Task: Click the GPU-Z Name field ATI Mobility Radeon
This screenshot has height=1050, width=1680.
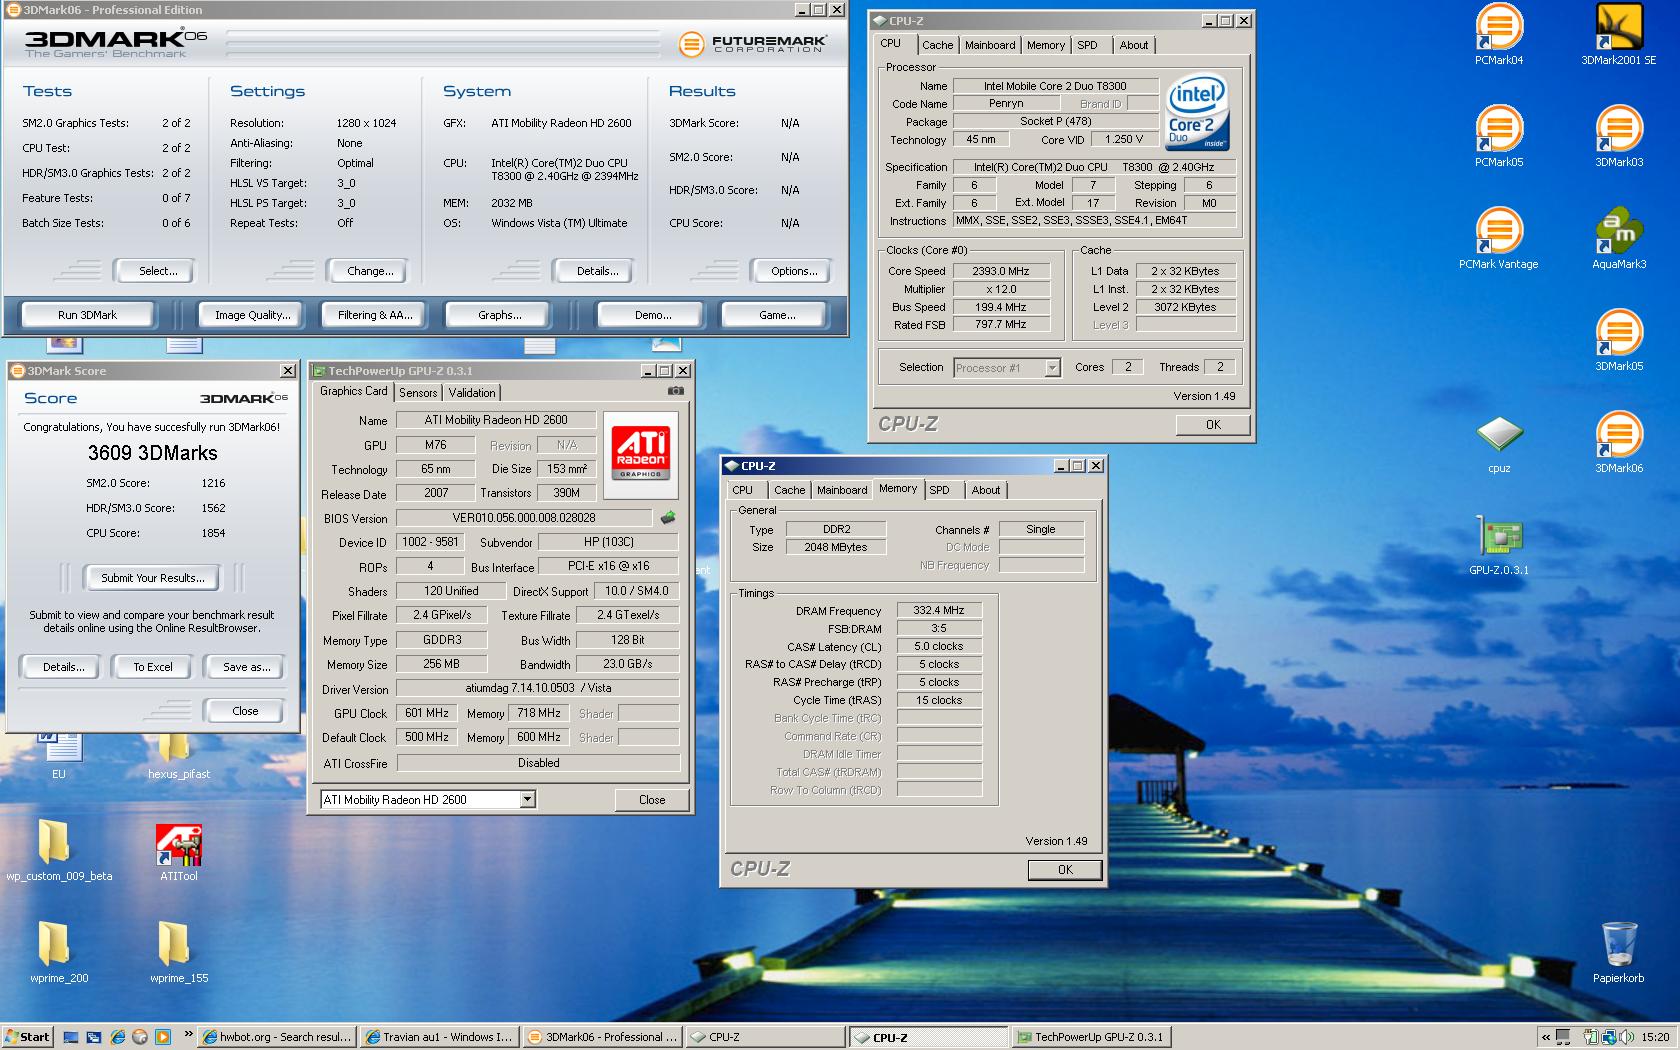Action: 496,420
